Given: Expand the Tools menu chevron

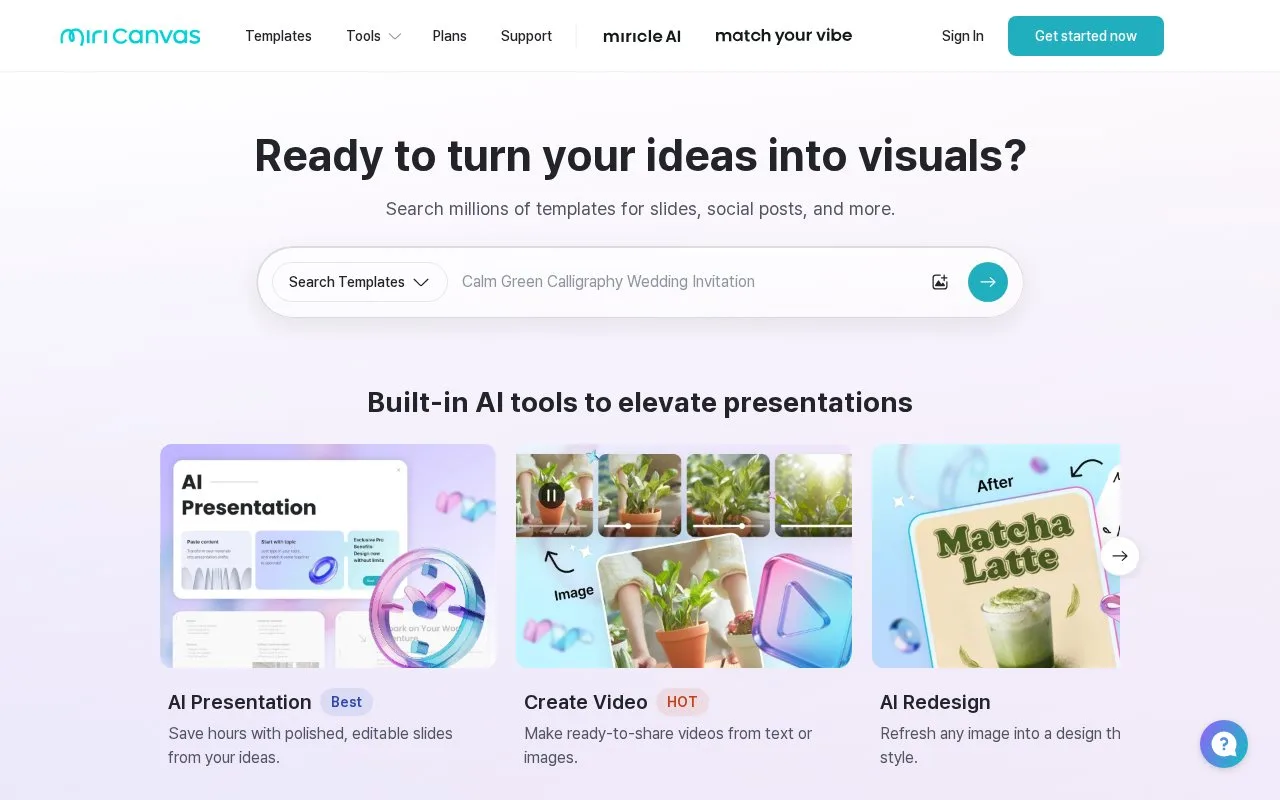Looking at the screenshot, I should point(395,36).
